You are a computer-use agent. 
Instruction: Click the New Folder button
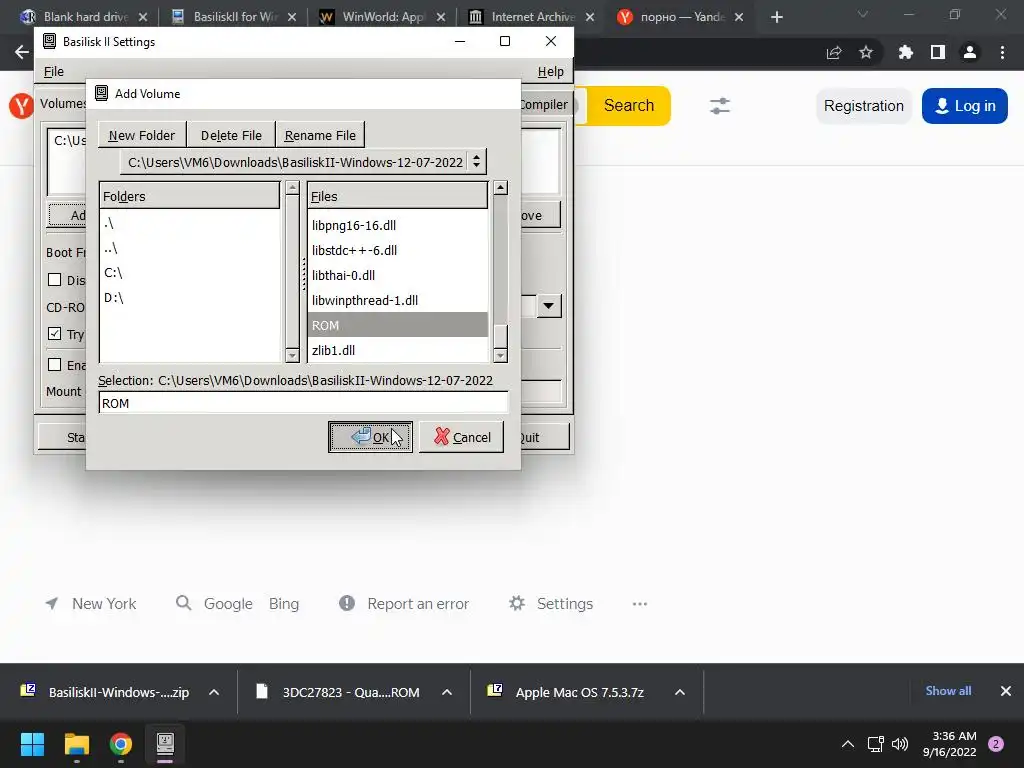point(142,135)
